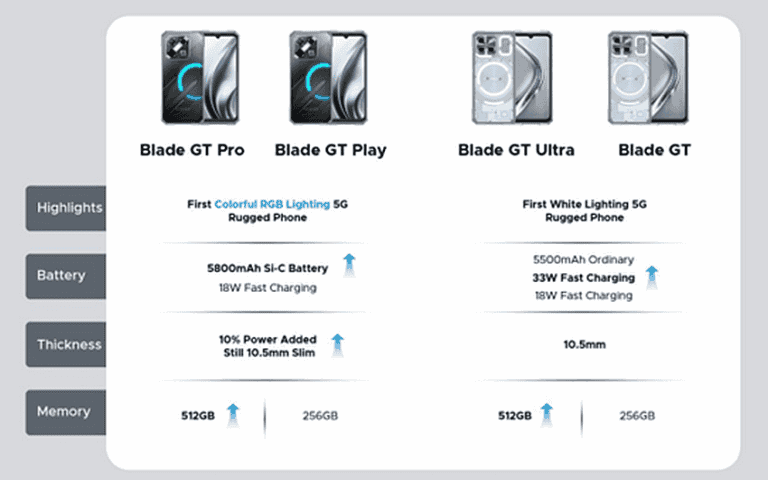Select the Highlights row tab
Screen dimensions: 768x480
[66, 208]
